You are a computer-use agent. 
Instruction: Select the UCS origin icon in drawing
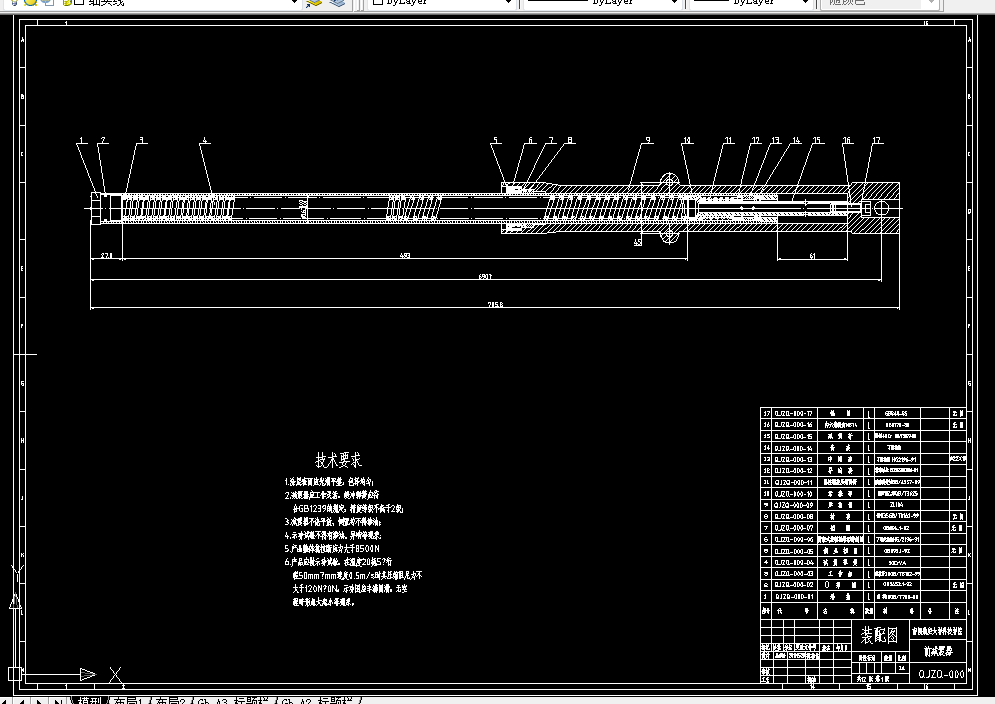click(x=15, y=674)
